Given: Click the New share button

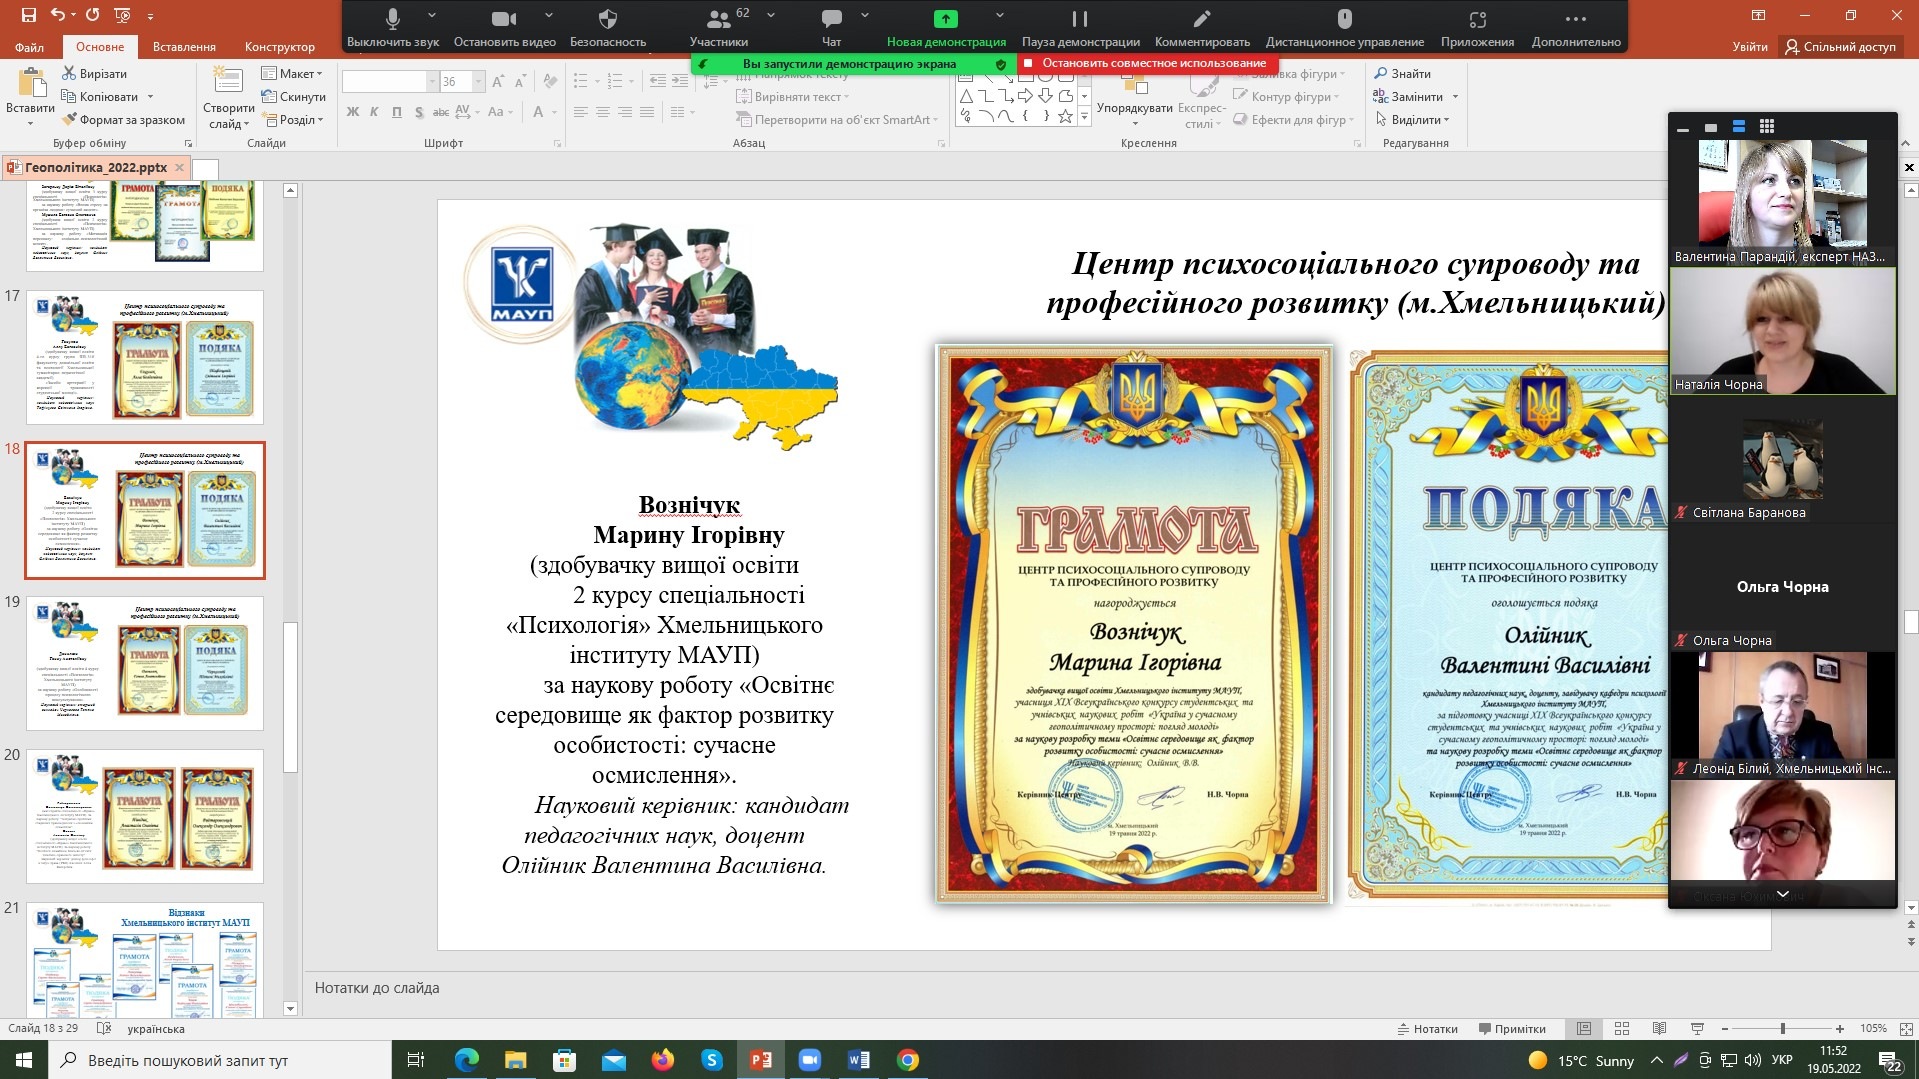Looking at the screenshot, I should click(x=945, y=19).
